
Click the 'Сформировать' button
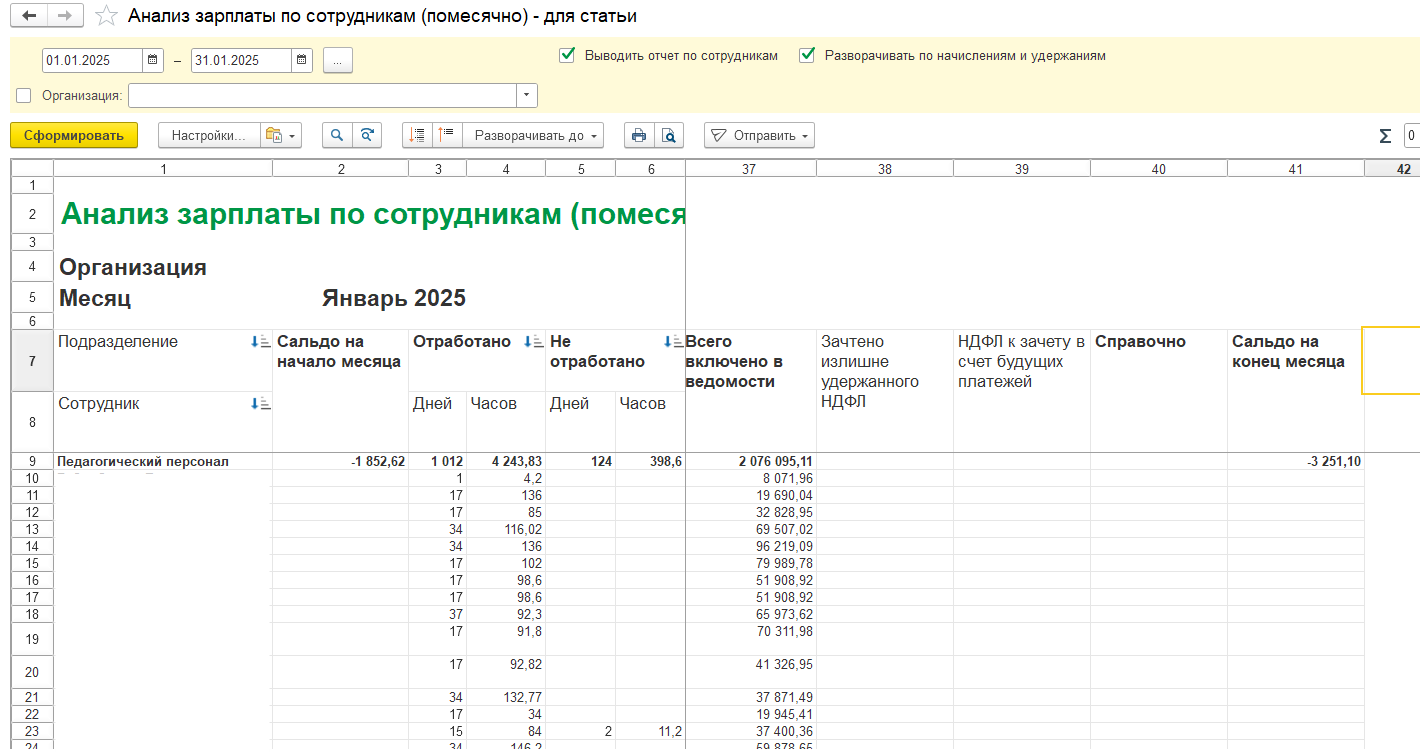click(x=74, y=135)
